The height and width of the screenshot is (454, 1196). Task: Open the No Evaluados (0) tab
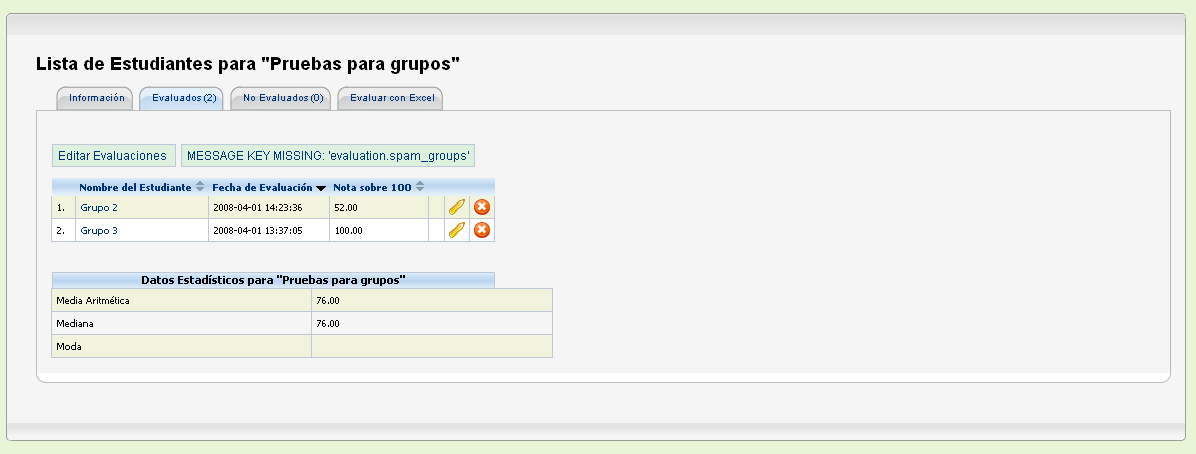tap(283, 98)
